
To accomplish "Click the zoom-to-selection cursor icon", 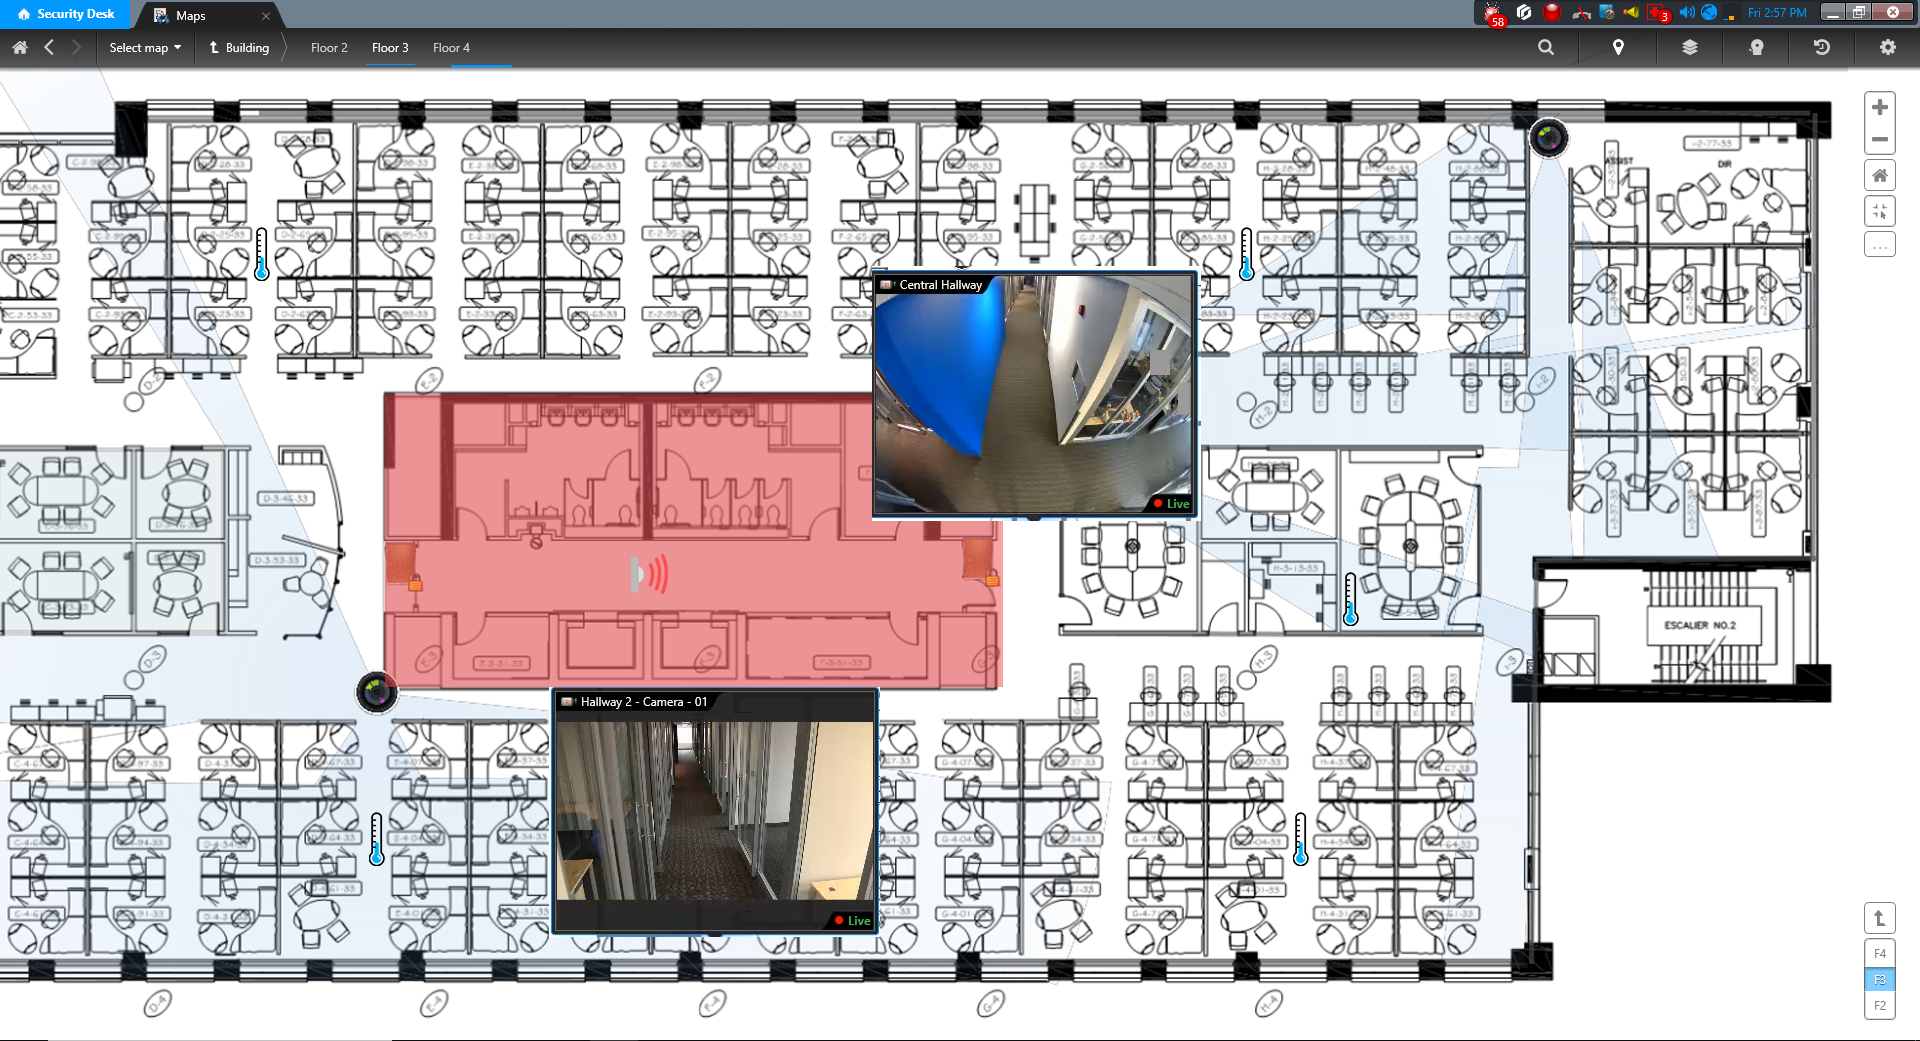I will pos(1880,211).
